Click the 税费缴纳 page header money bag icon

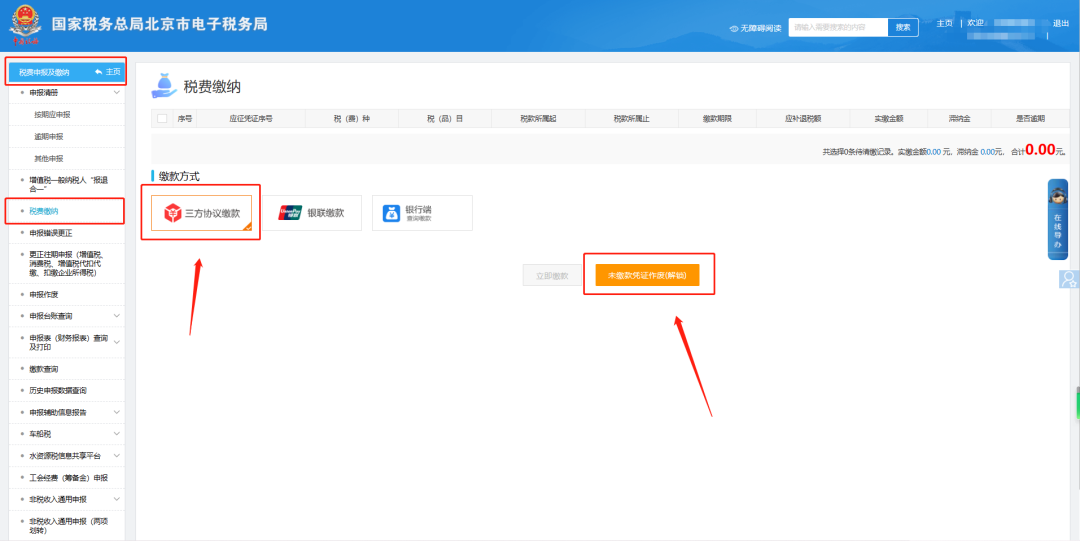click(x=164, y=85)
